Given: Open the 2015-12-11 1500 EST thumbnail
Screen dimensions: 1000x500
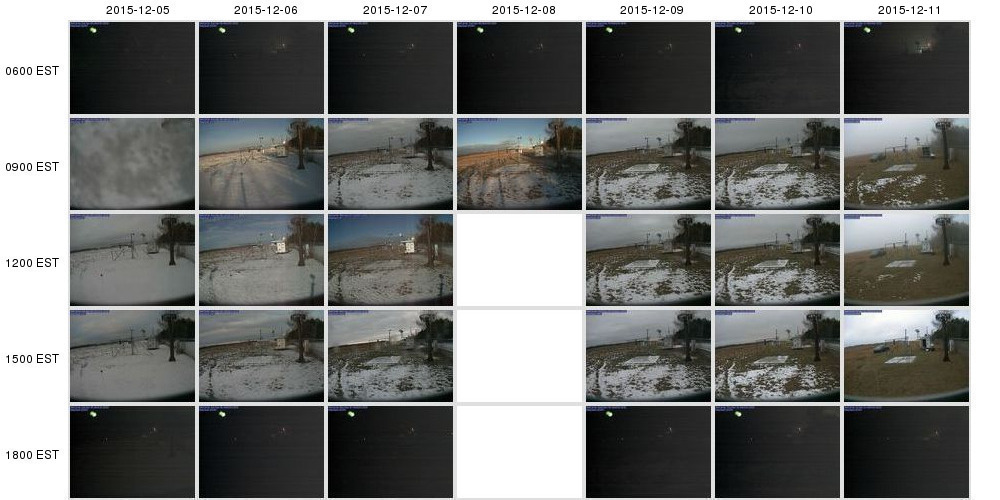Looking at the screenshot, I should (906, 356).
